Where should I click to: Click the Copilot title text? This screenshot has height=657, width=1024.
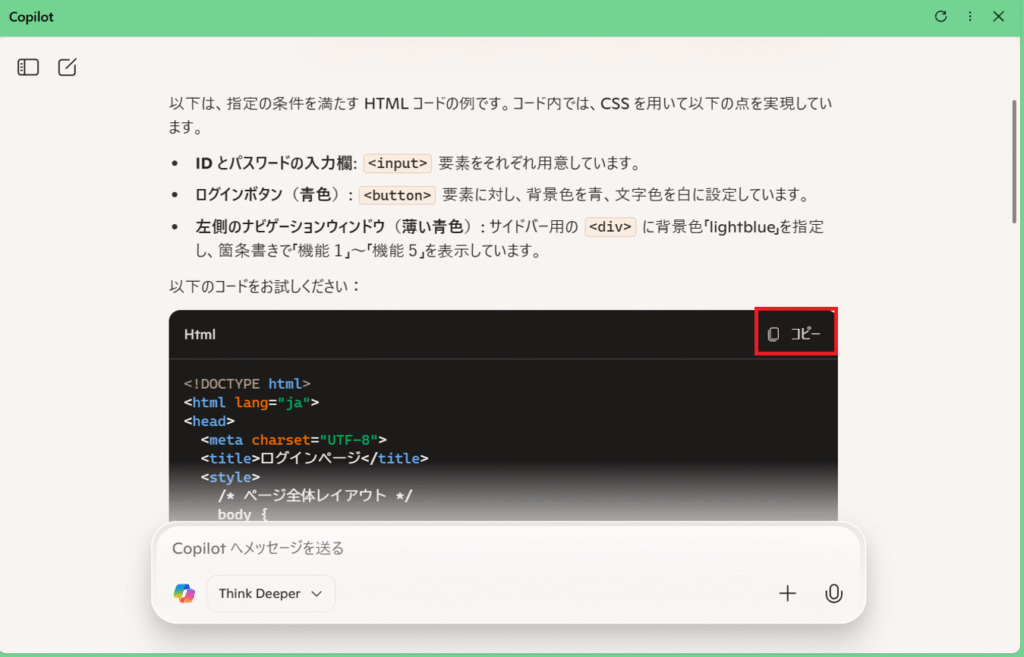(31, 17)
